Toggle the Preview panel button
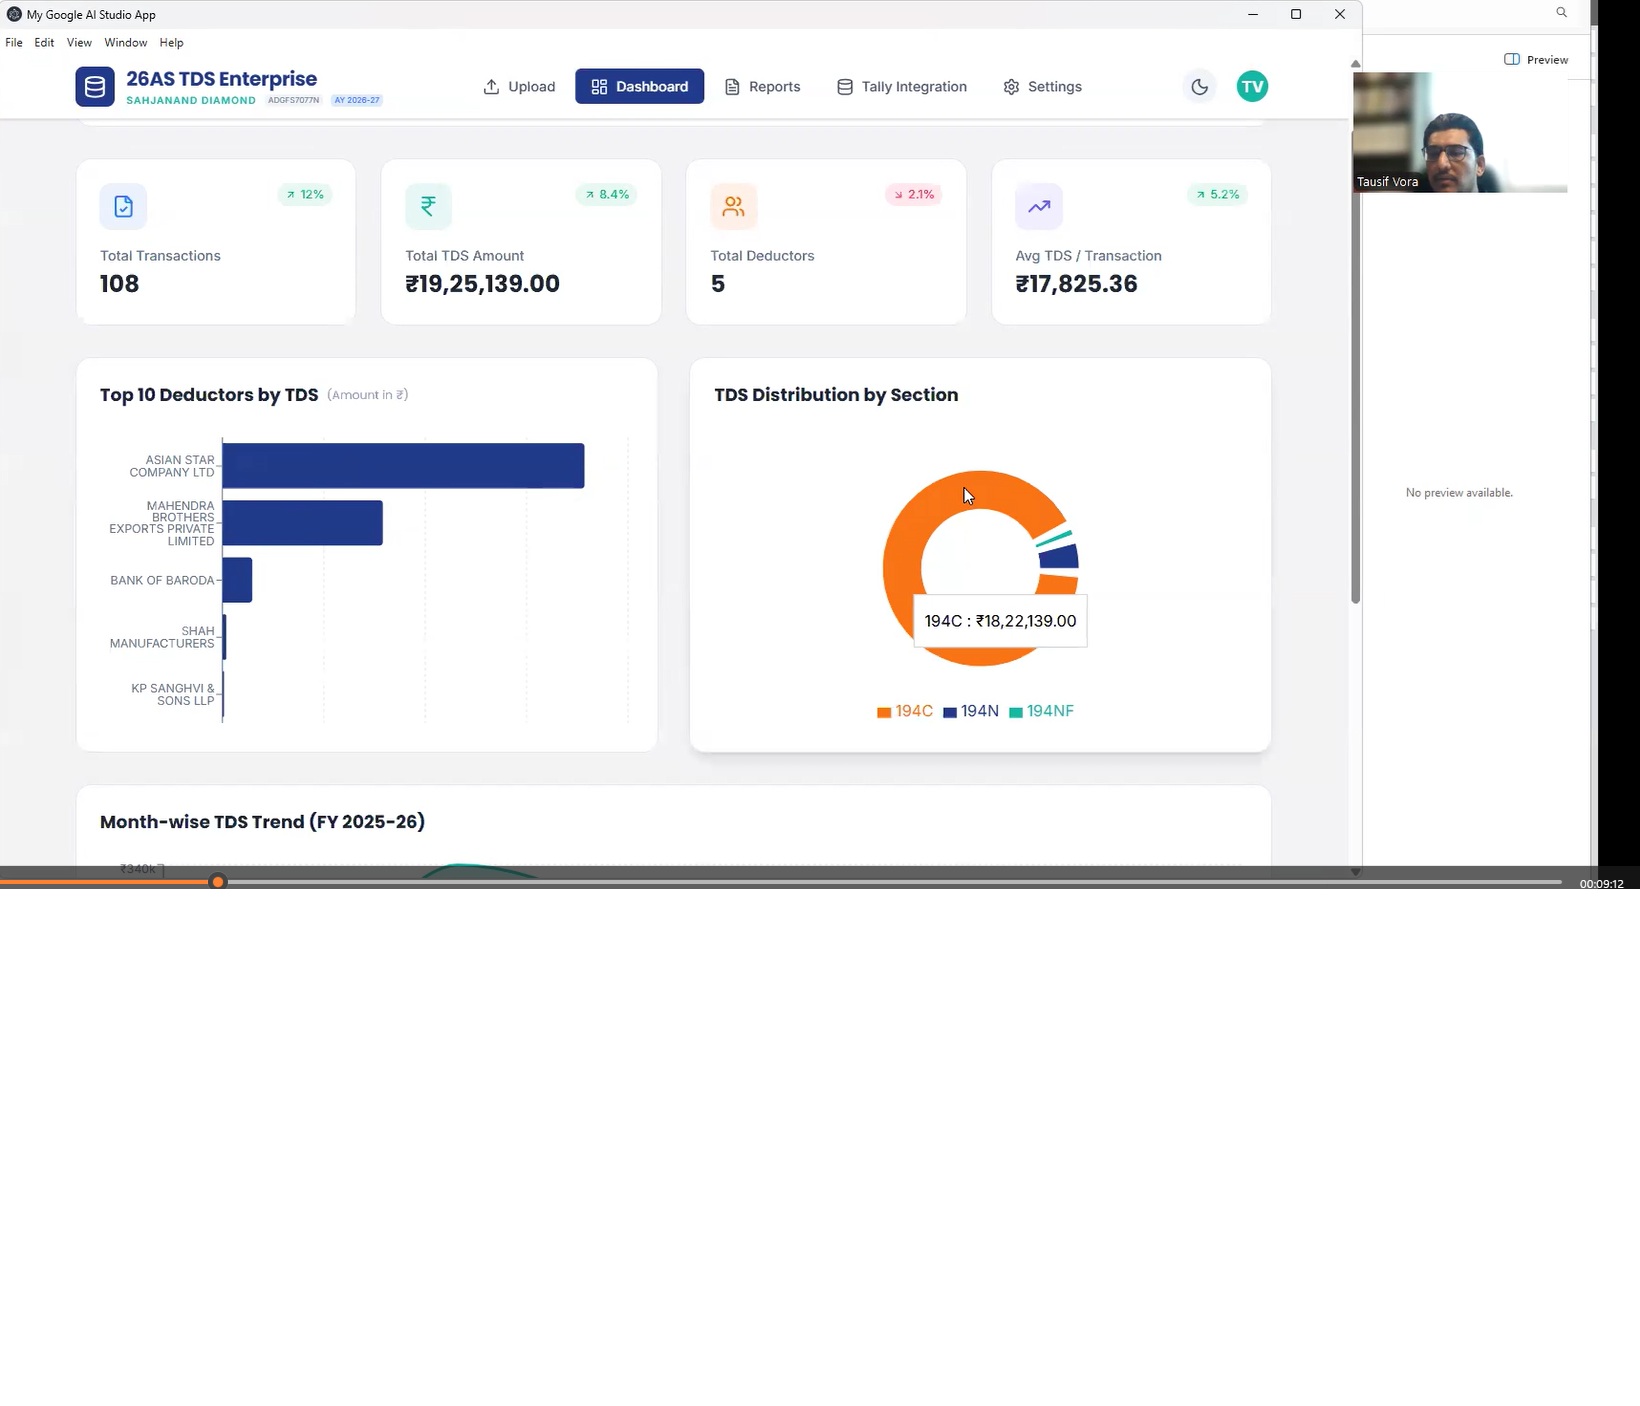The image size is (1640, 1406). click(x=1536, y=60)
